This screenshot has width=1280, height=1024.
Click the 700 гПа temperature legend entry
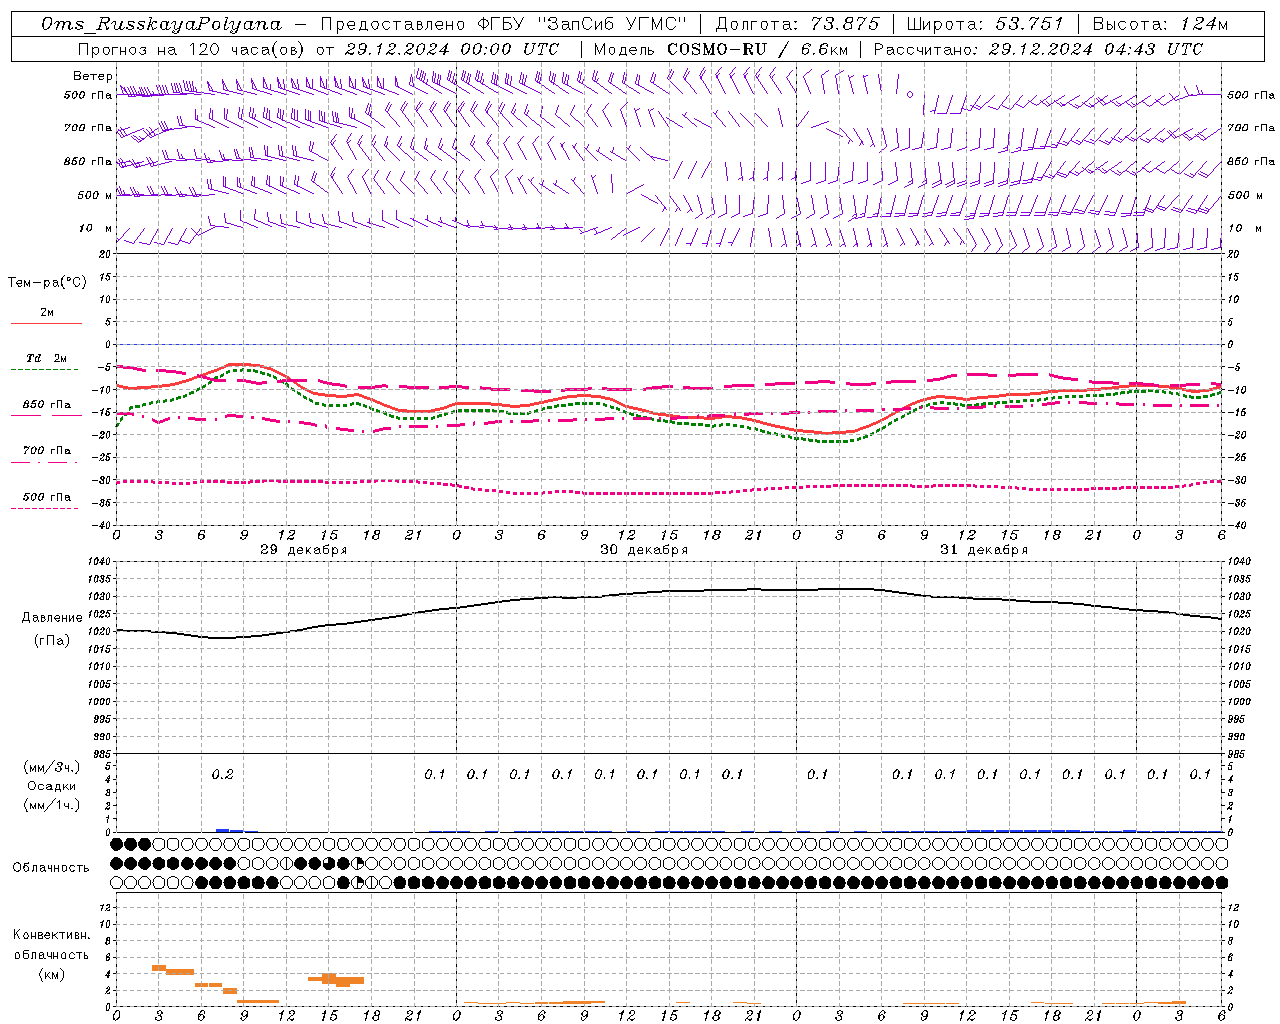(47, 451)
